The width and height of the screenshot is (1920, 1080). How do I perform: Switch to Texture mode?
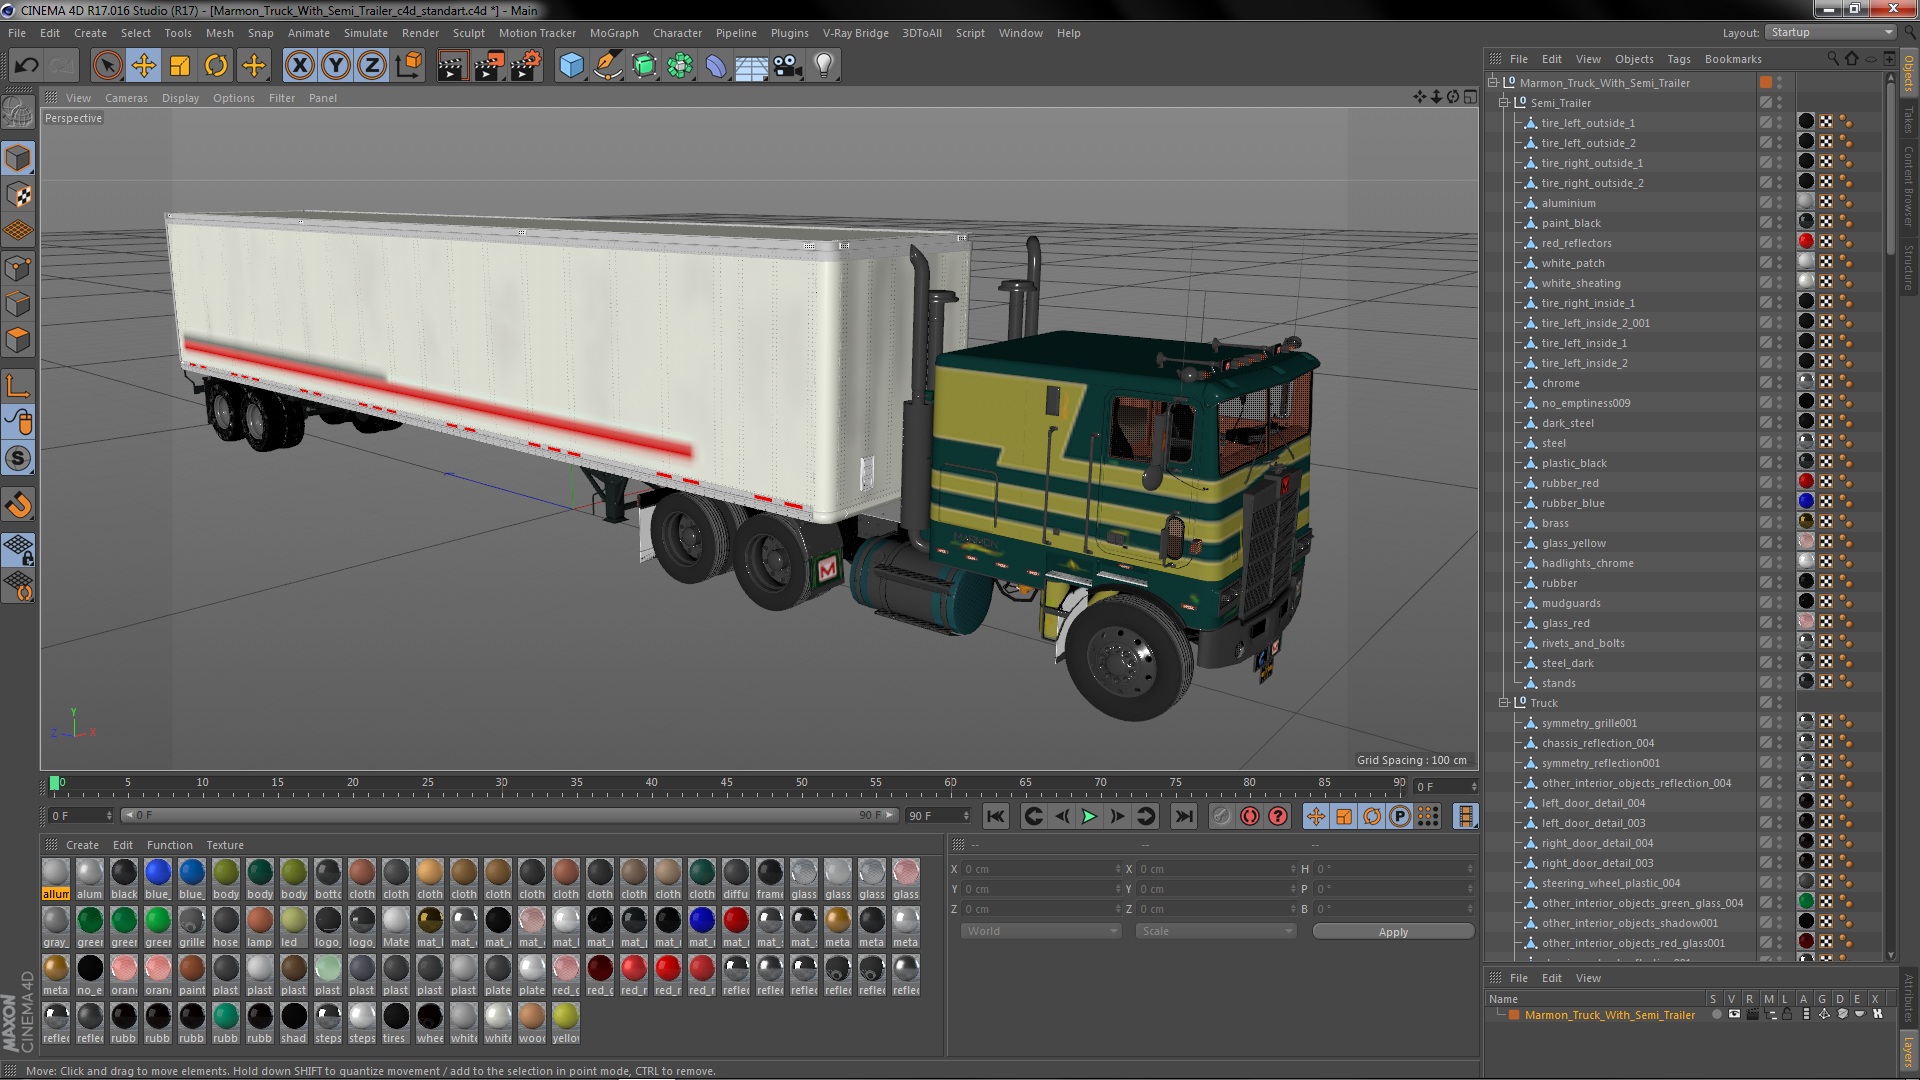18,195
